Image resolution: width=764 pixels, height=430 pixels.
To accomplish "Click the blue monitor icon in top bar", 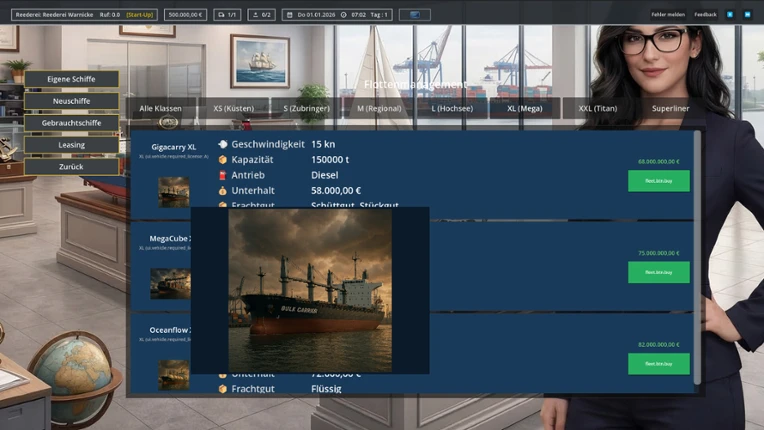I will pyautogui.click(x=415, y=15).
